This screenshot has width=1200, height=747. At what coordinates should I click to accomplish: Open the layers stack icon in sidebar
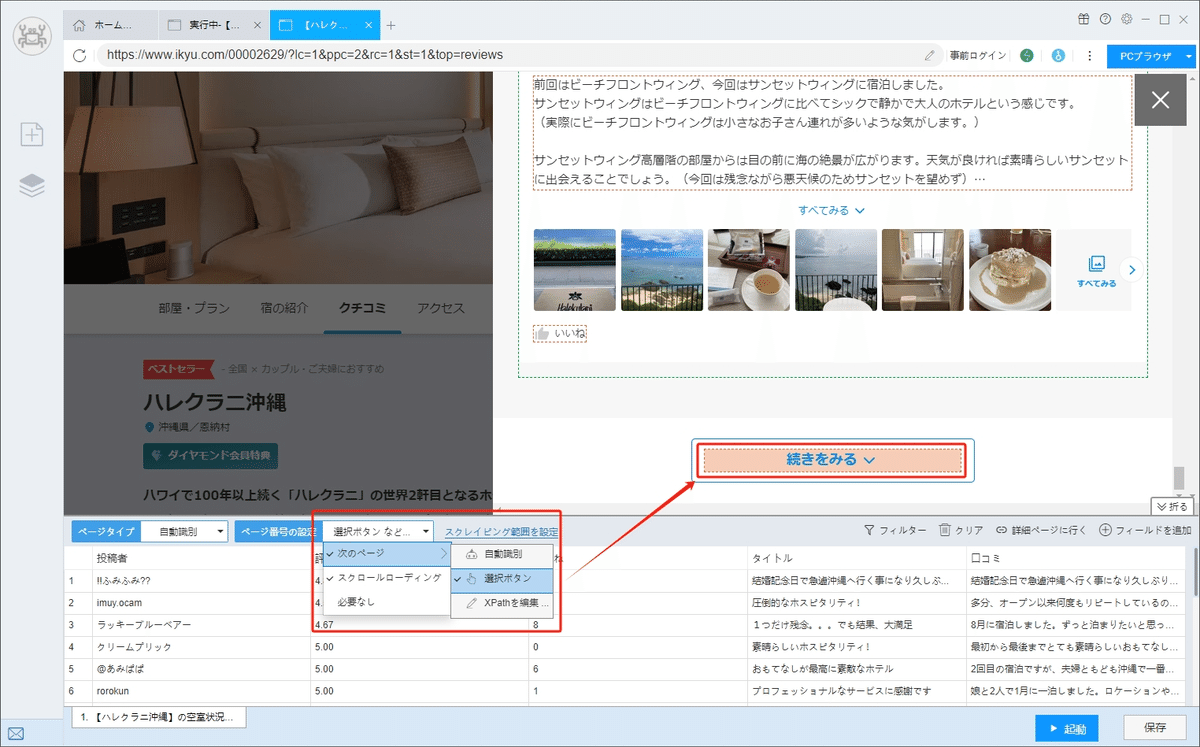coord(32,185)
